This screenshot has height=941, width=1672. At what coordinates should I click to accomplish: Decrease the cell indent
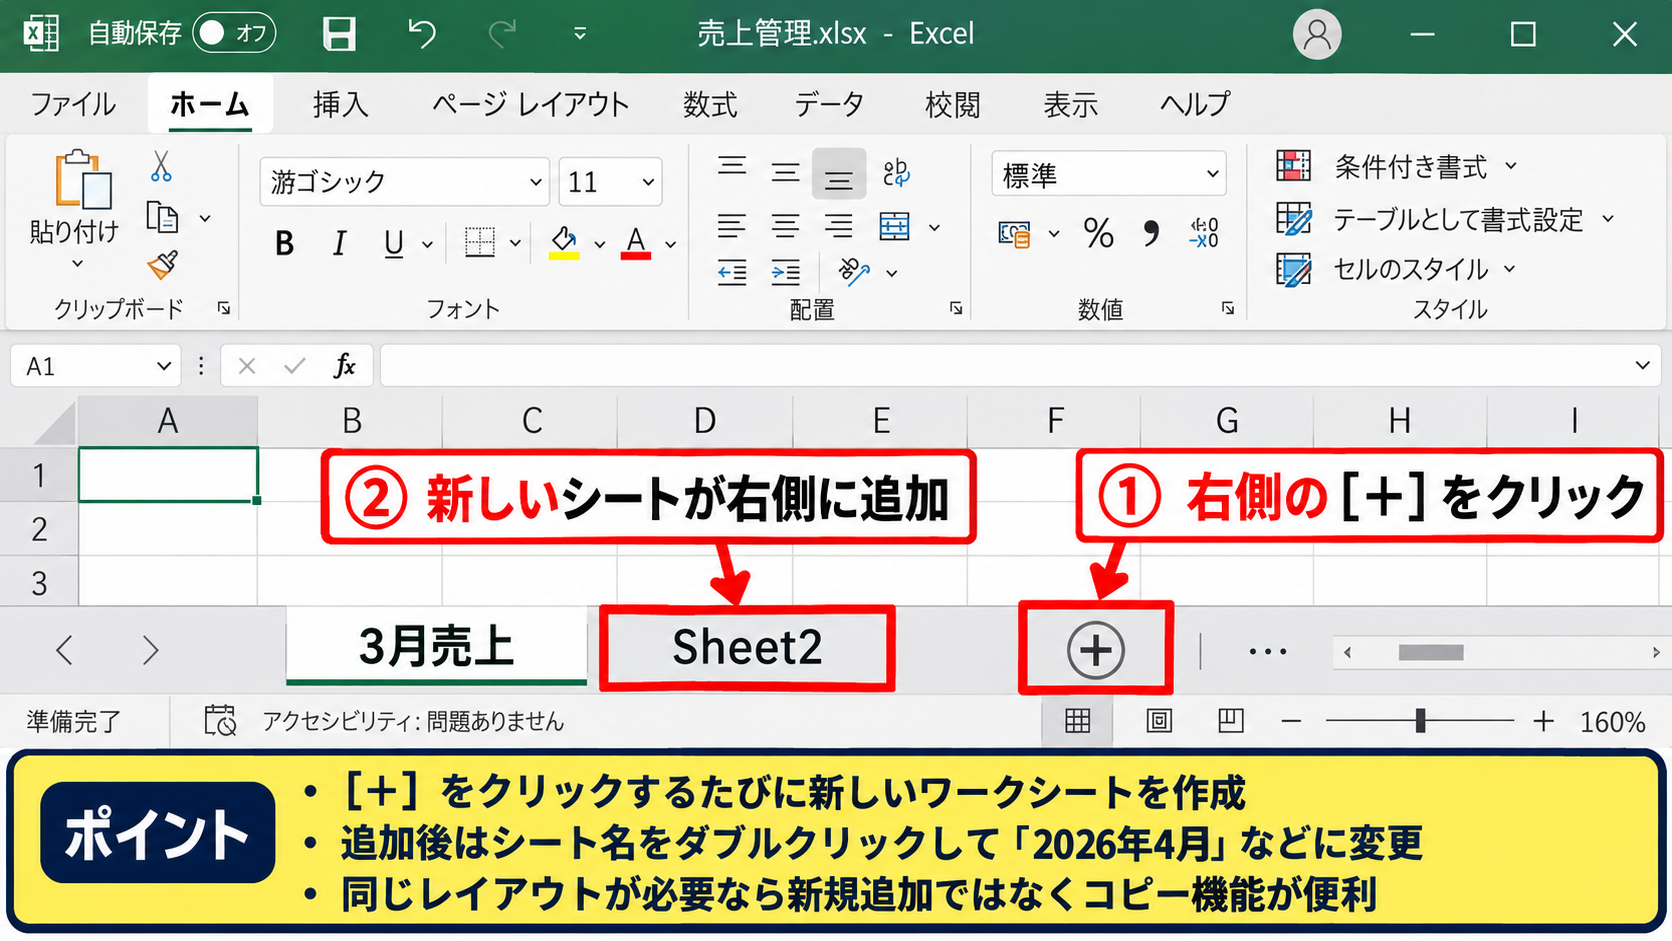732,272
